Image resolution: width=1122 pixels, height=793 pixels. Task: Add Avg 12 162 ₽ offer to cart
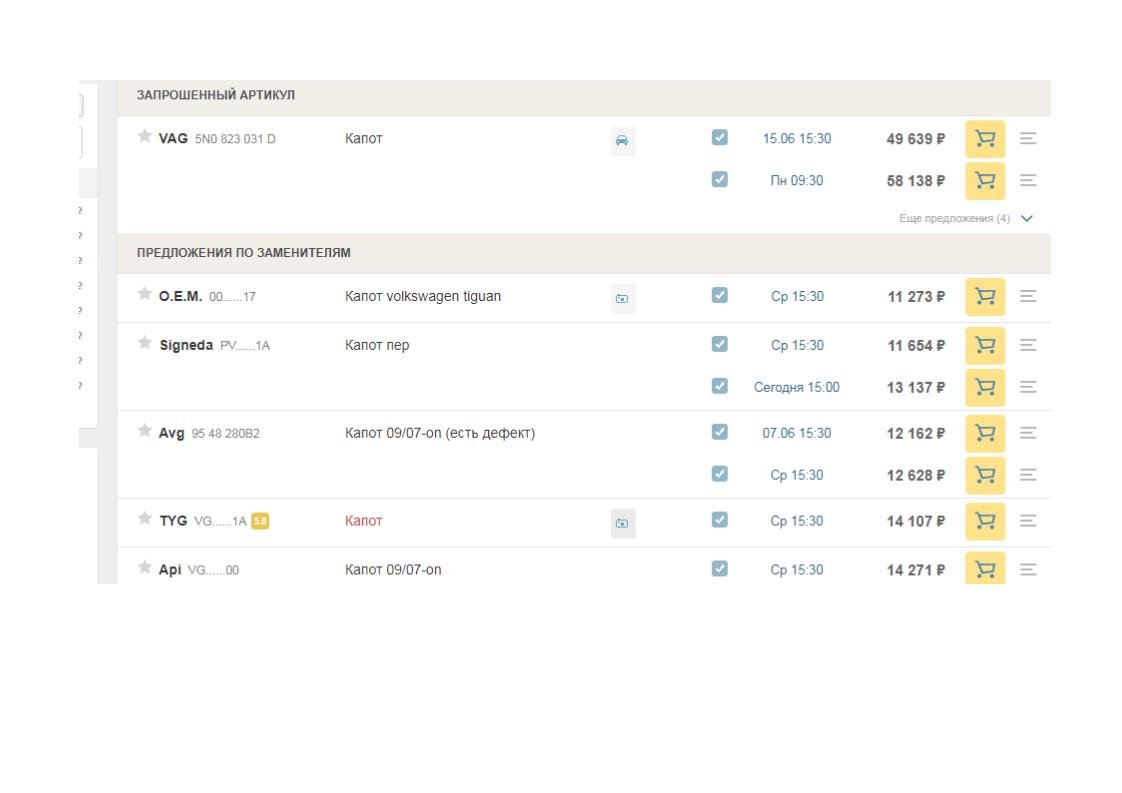[x=985, y=433]
